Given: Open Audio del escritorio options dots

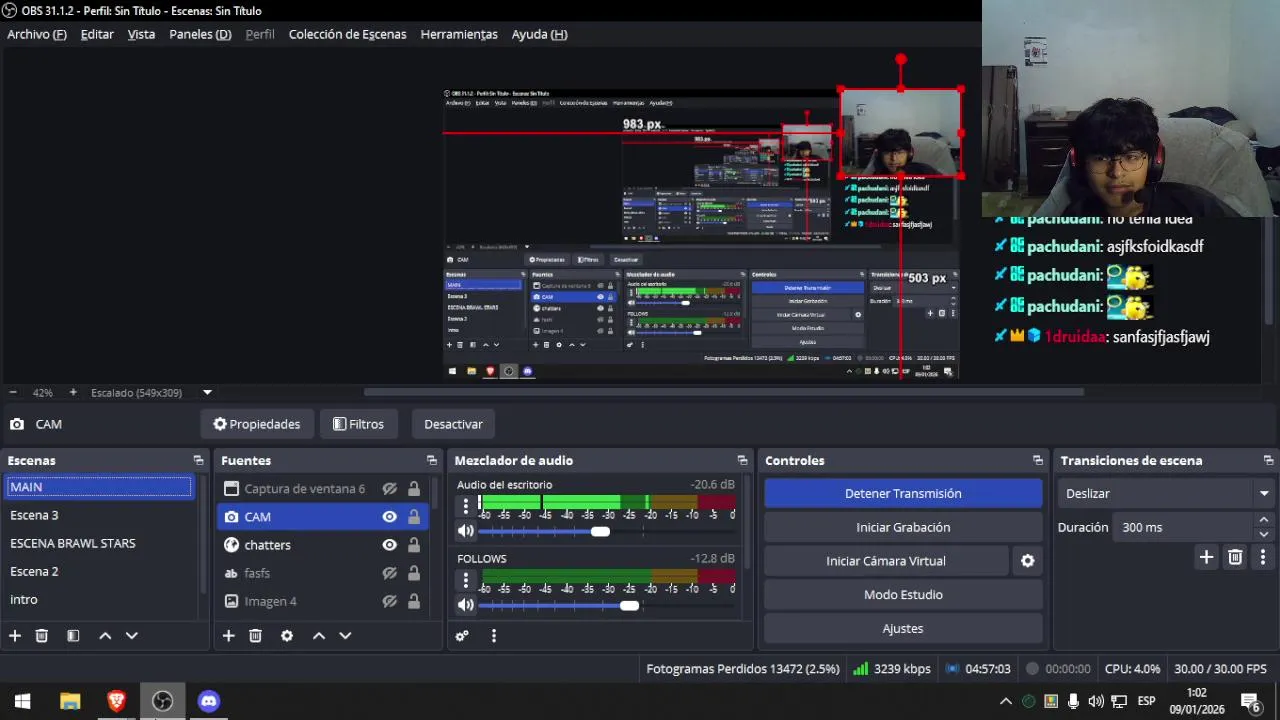Looking at the screenshot, I should coord(465,506).
